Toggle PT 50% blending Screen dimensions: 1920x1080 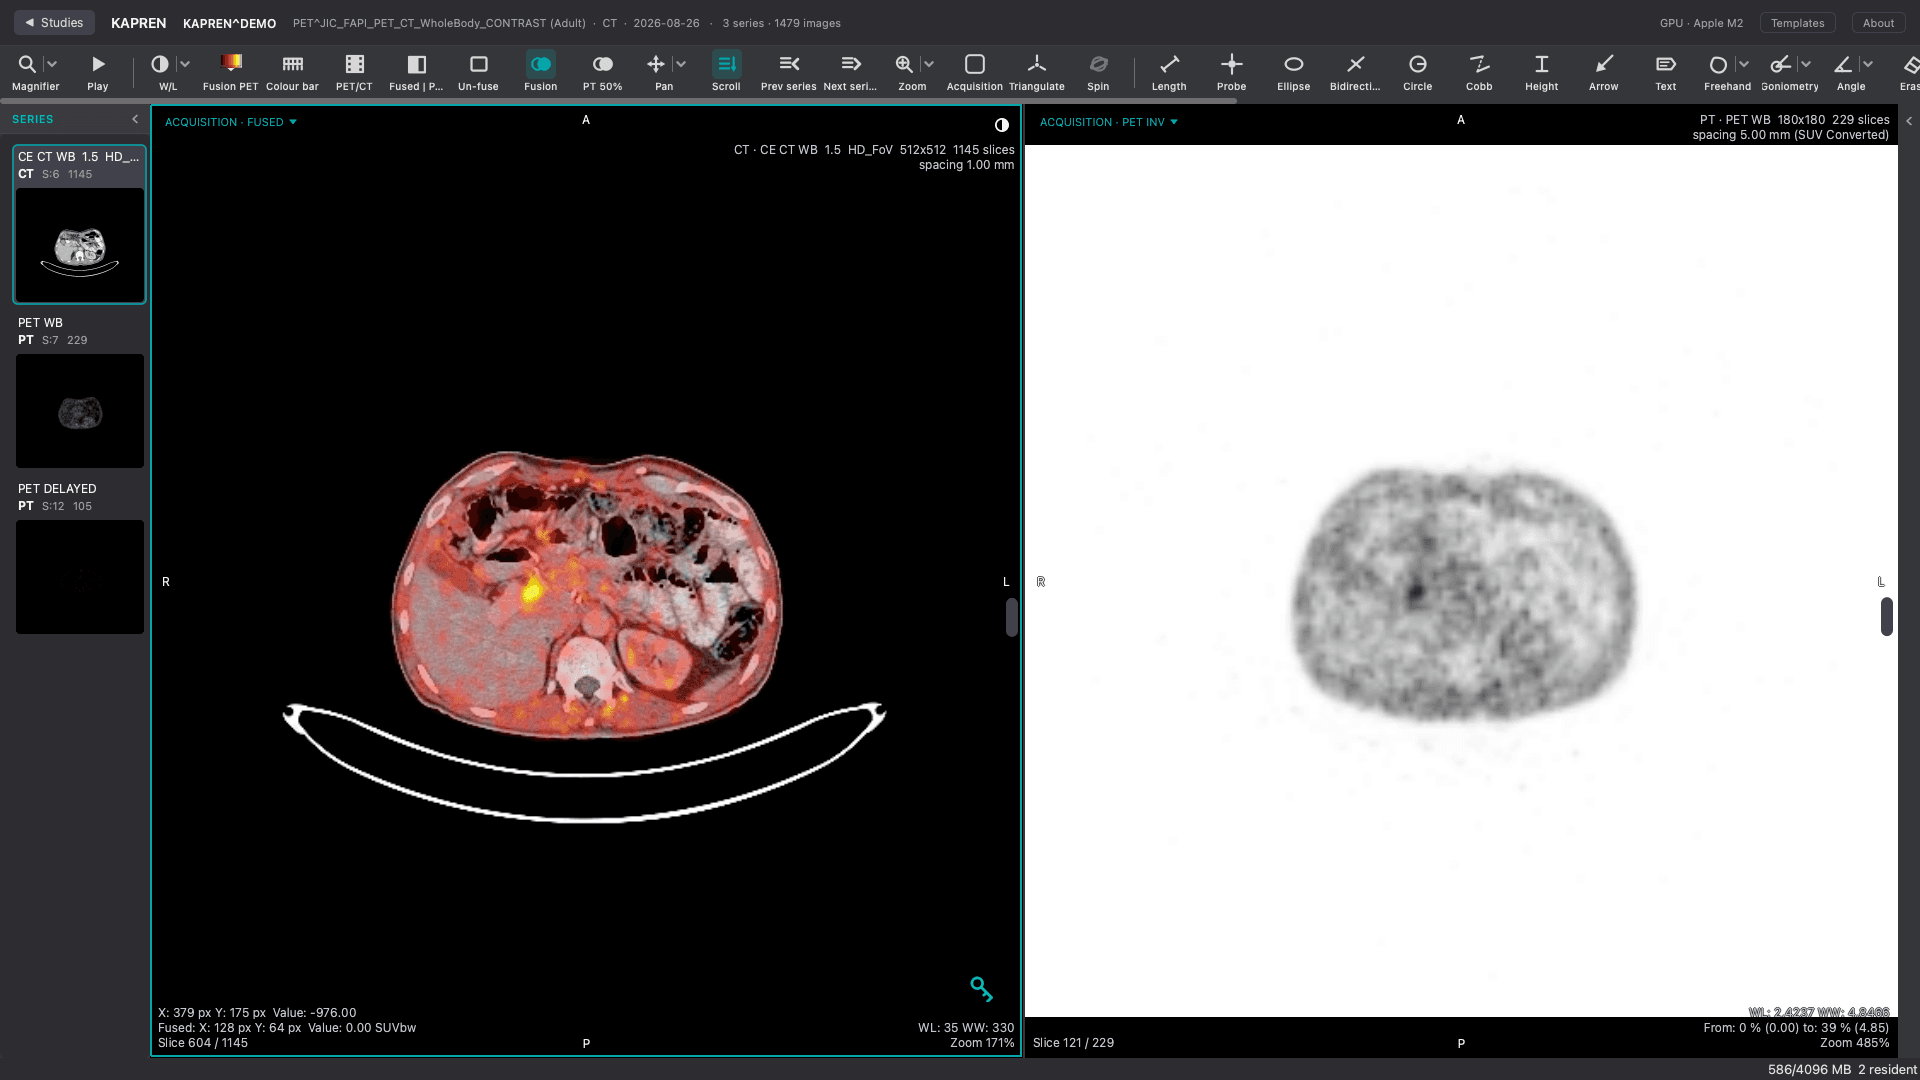click(602, 72)
